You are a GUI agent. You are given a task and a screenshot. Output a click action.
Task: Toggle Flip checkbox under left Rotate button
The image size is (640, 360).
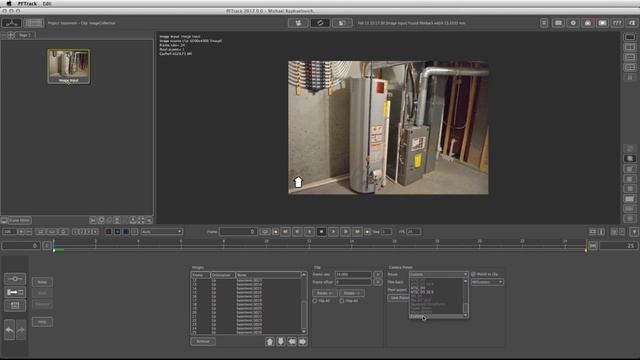(x=315, y=301)
